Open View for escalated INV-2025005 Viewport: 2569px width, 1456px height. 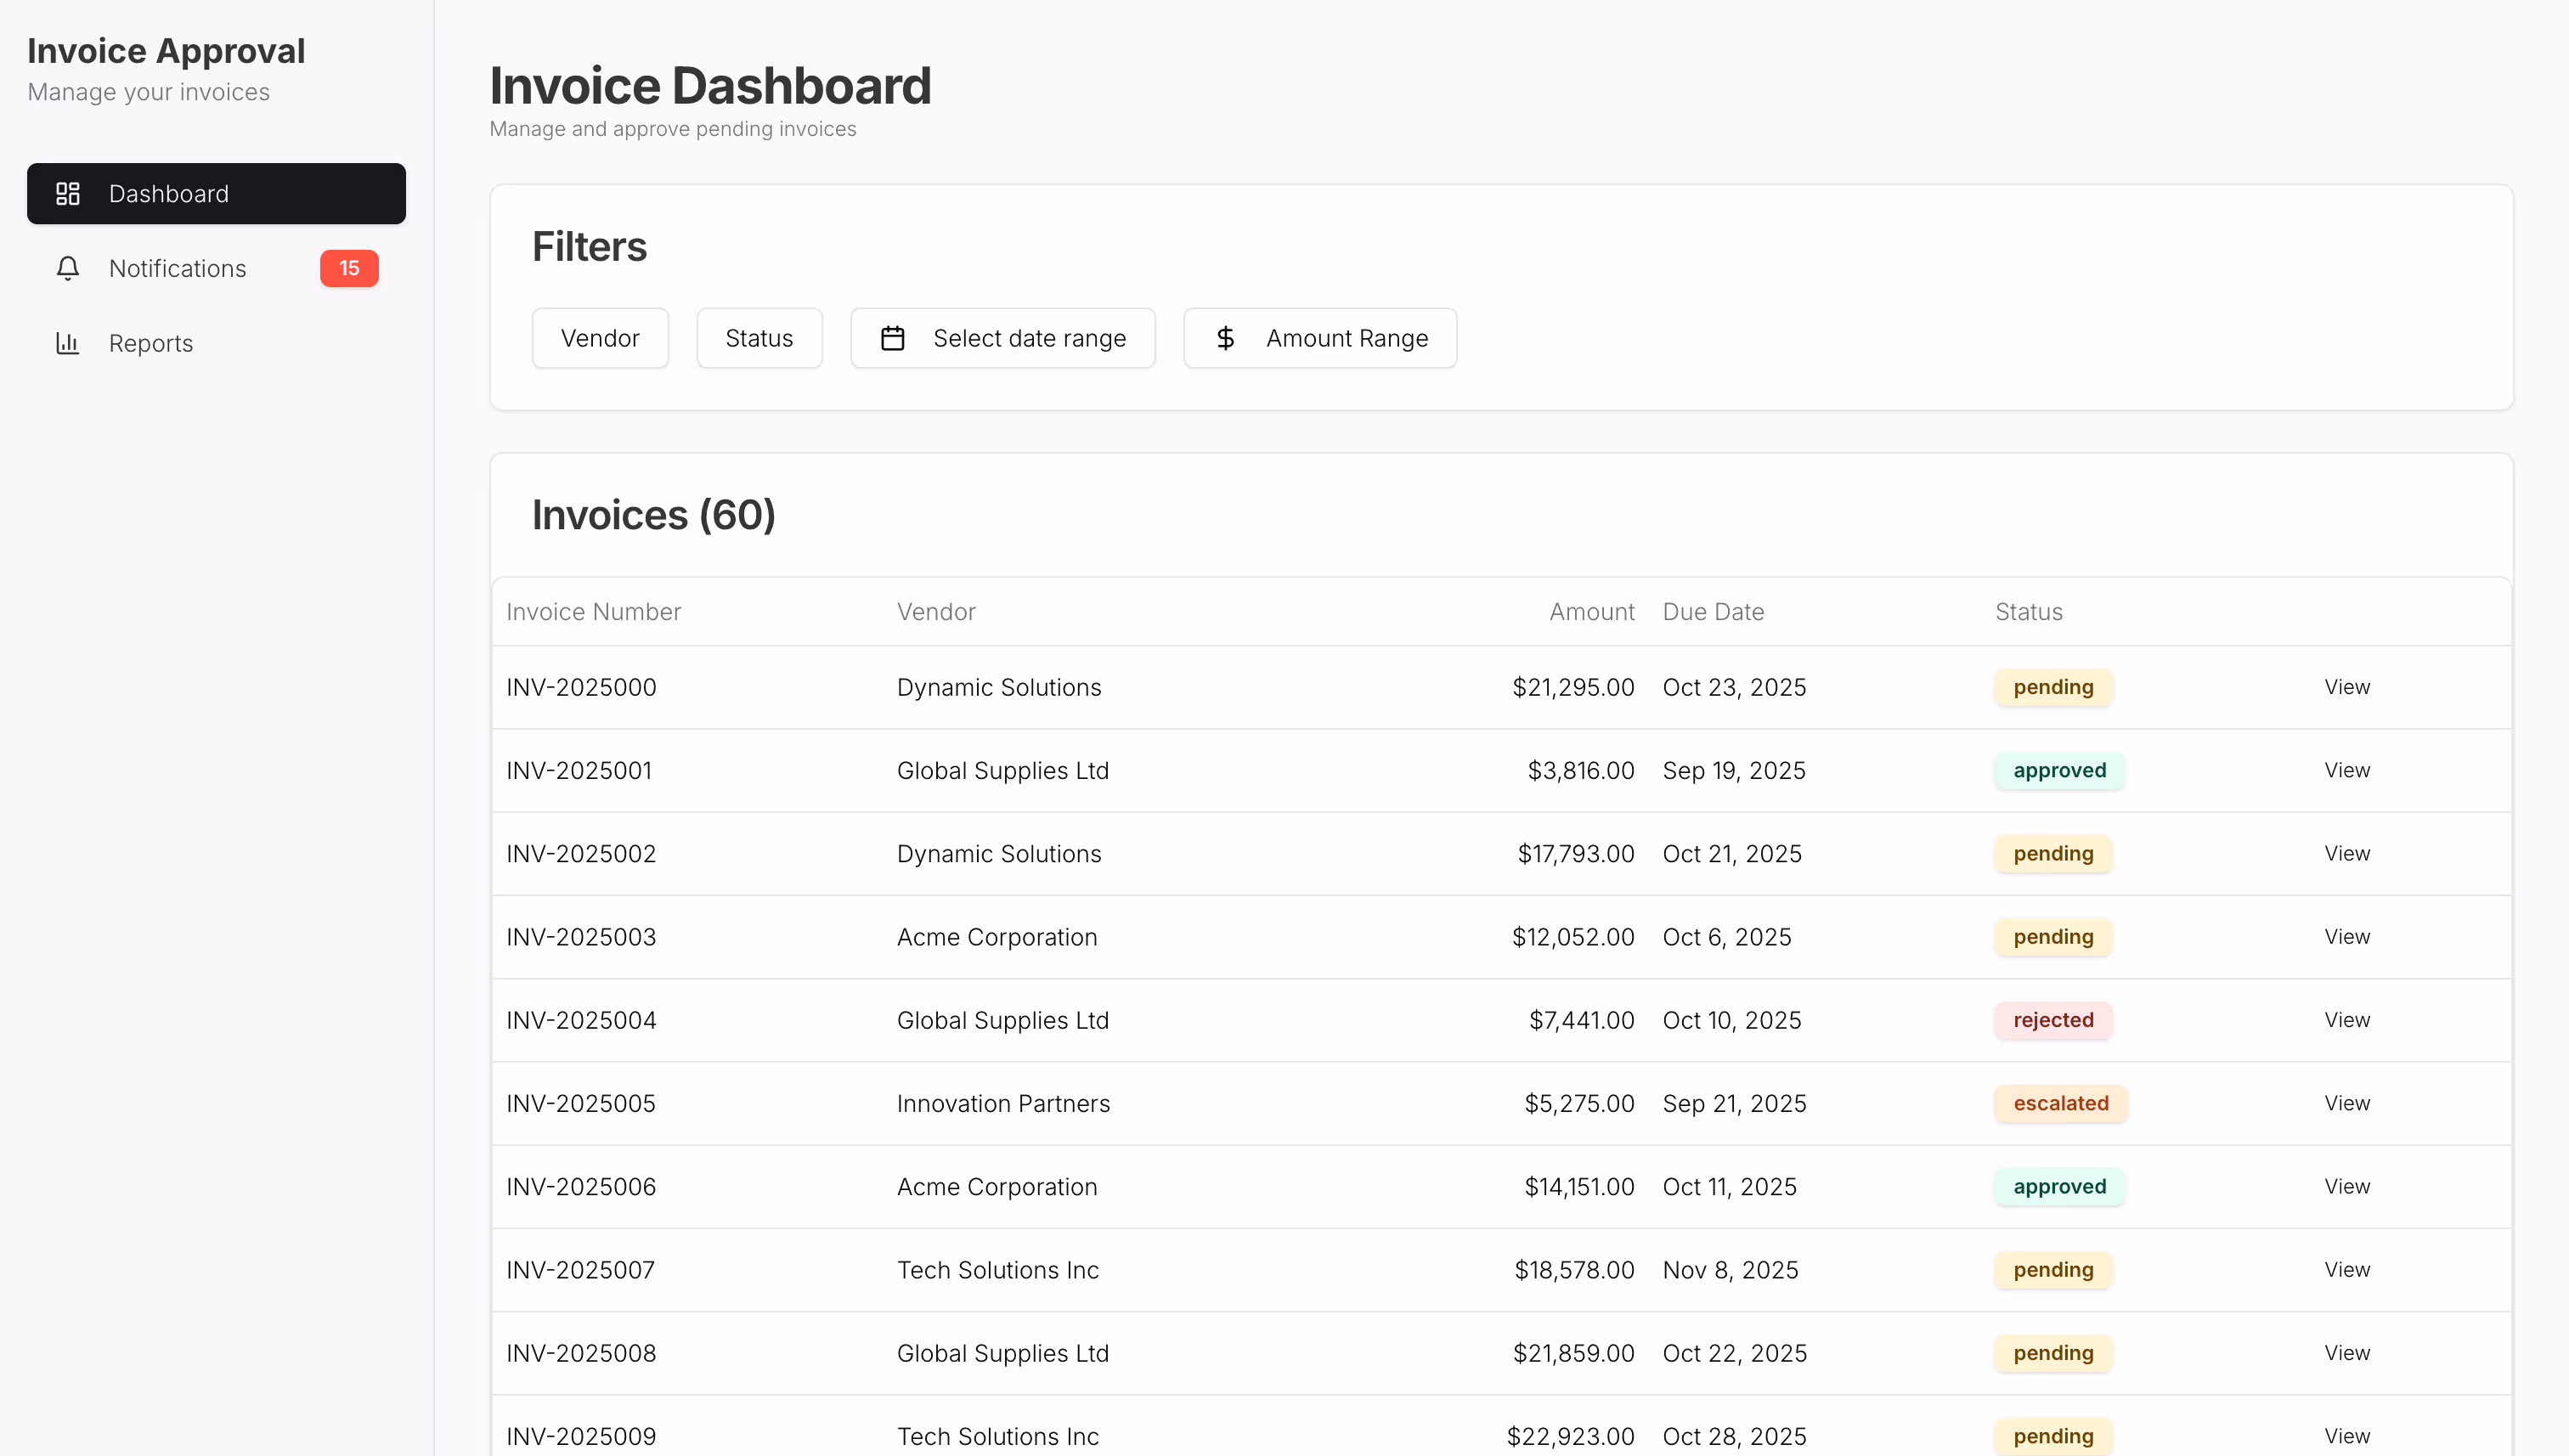tap(2346, 1103)
